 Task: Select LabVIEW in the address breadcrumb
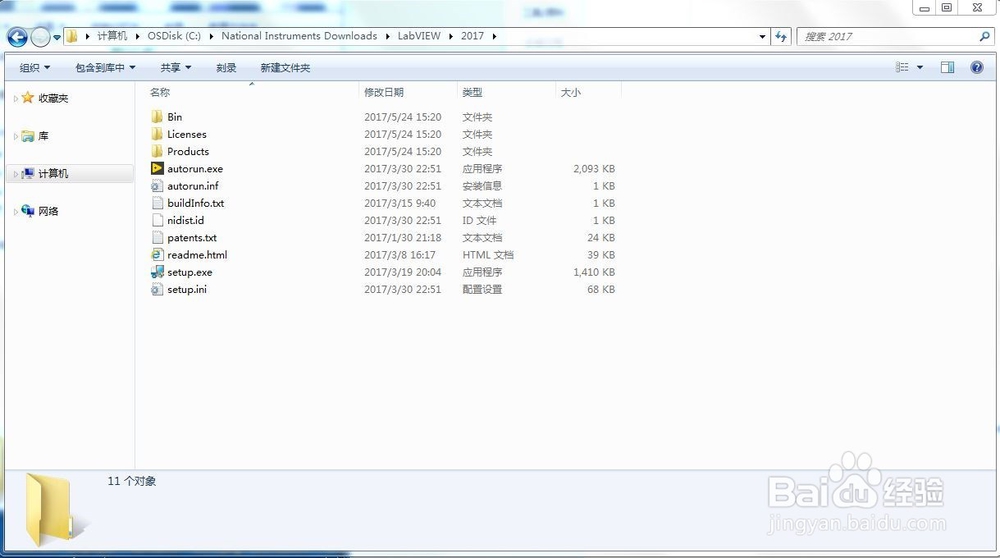(x=419, y=36)
